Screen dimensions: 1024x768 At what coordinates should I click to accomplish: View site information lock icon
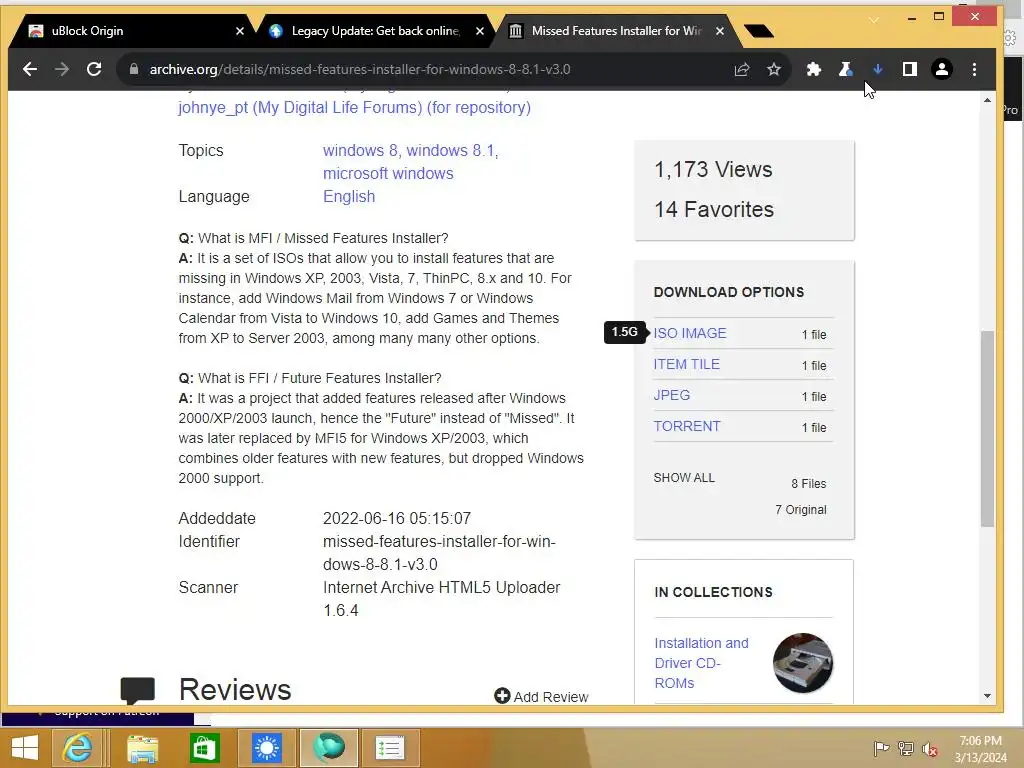(134, 69)
